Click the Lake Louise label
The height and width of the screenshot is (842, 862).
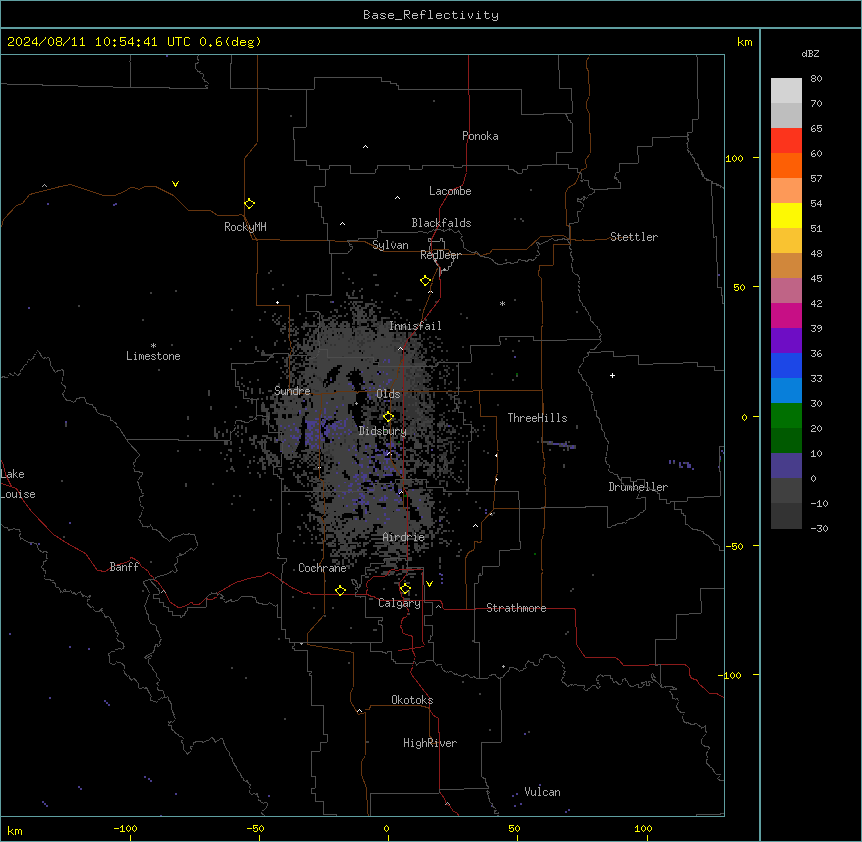[x=16, y=484]
